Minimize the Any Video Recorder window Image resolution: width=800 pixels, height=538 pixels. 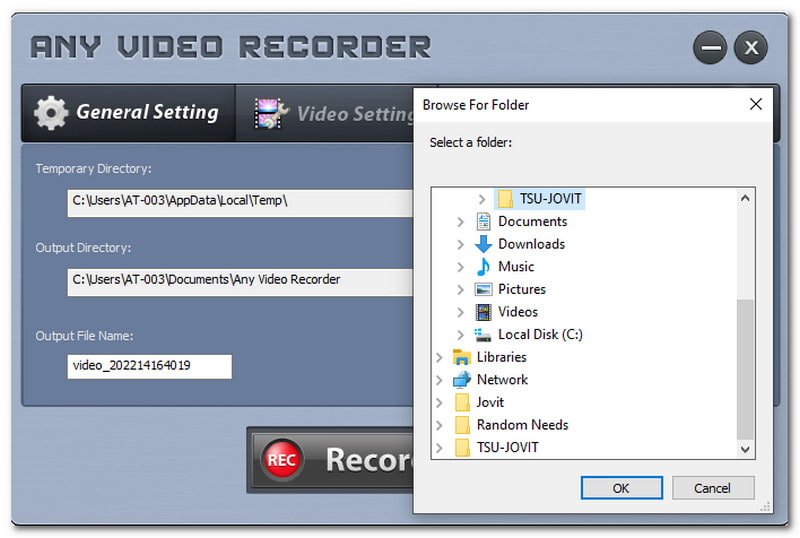[710, 47]
